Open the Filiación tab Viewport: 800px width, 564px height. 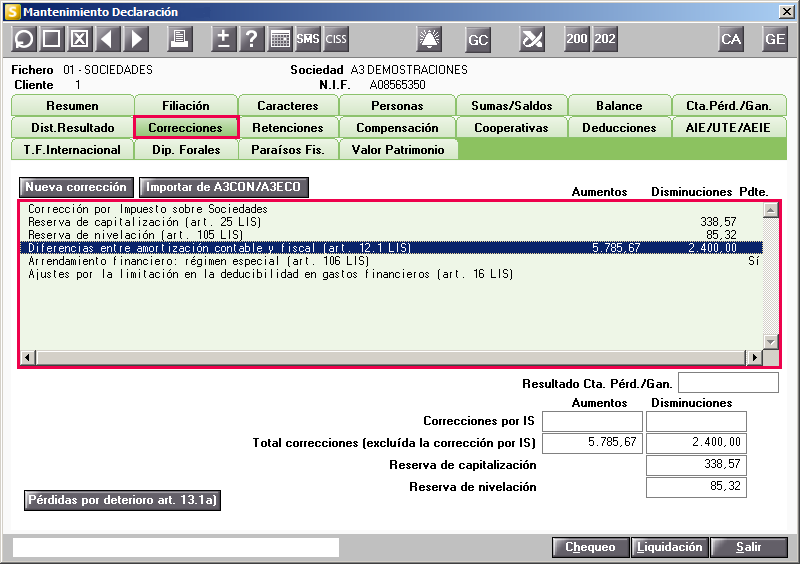186,106
